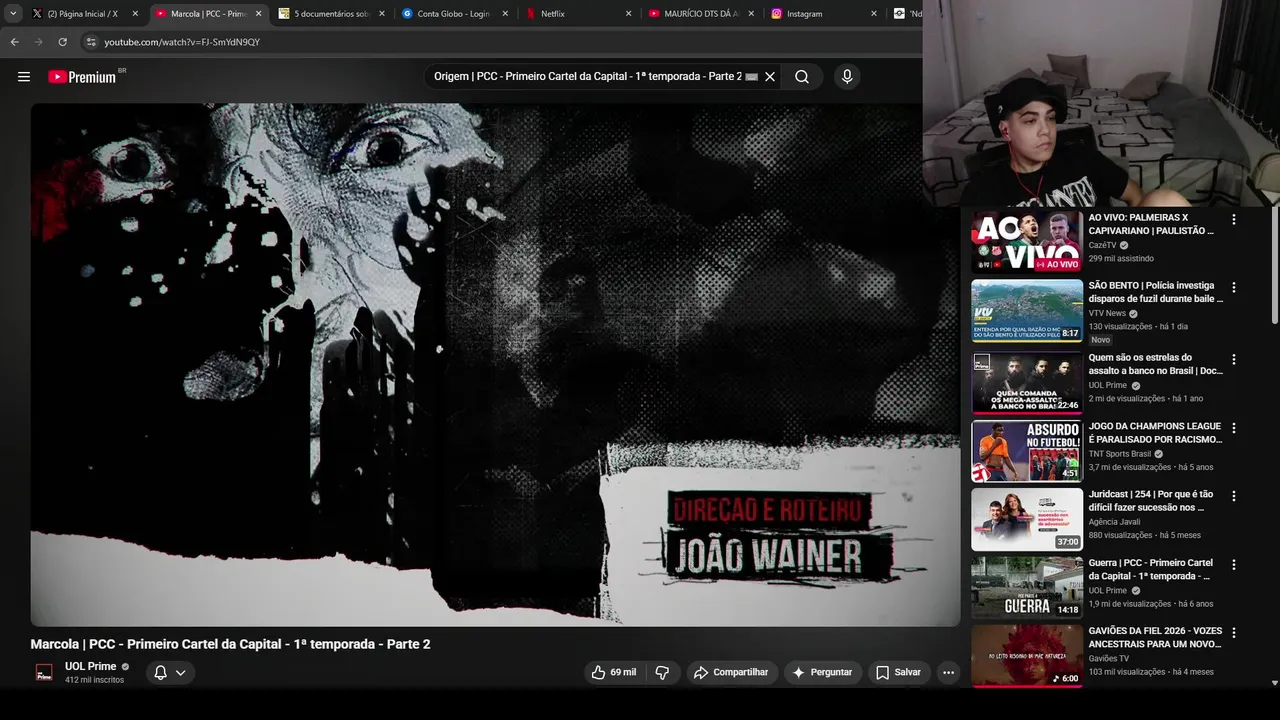The image size is (1280, 720).
Task: Click title 'Quem são os estrelas do assalto'
Action: click(1155, 364)
